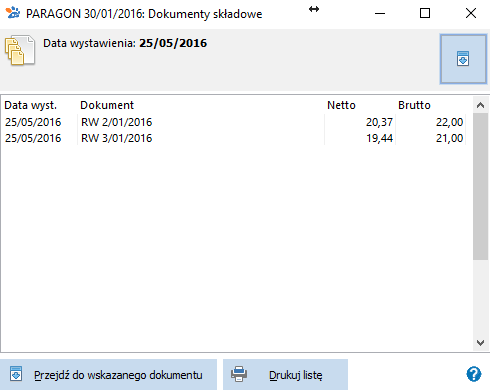490x391 pixels.
Task: Click Przejdź do wskazanego dokumentu button
Action: [108, 375]
